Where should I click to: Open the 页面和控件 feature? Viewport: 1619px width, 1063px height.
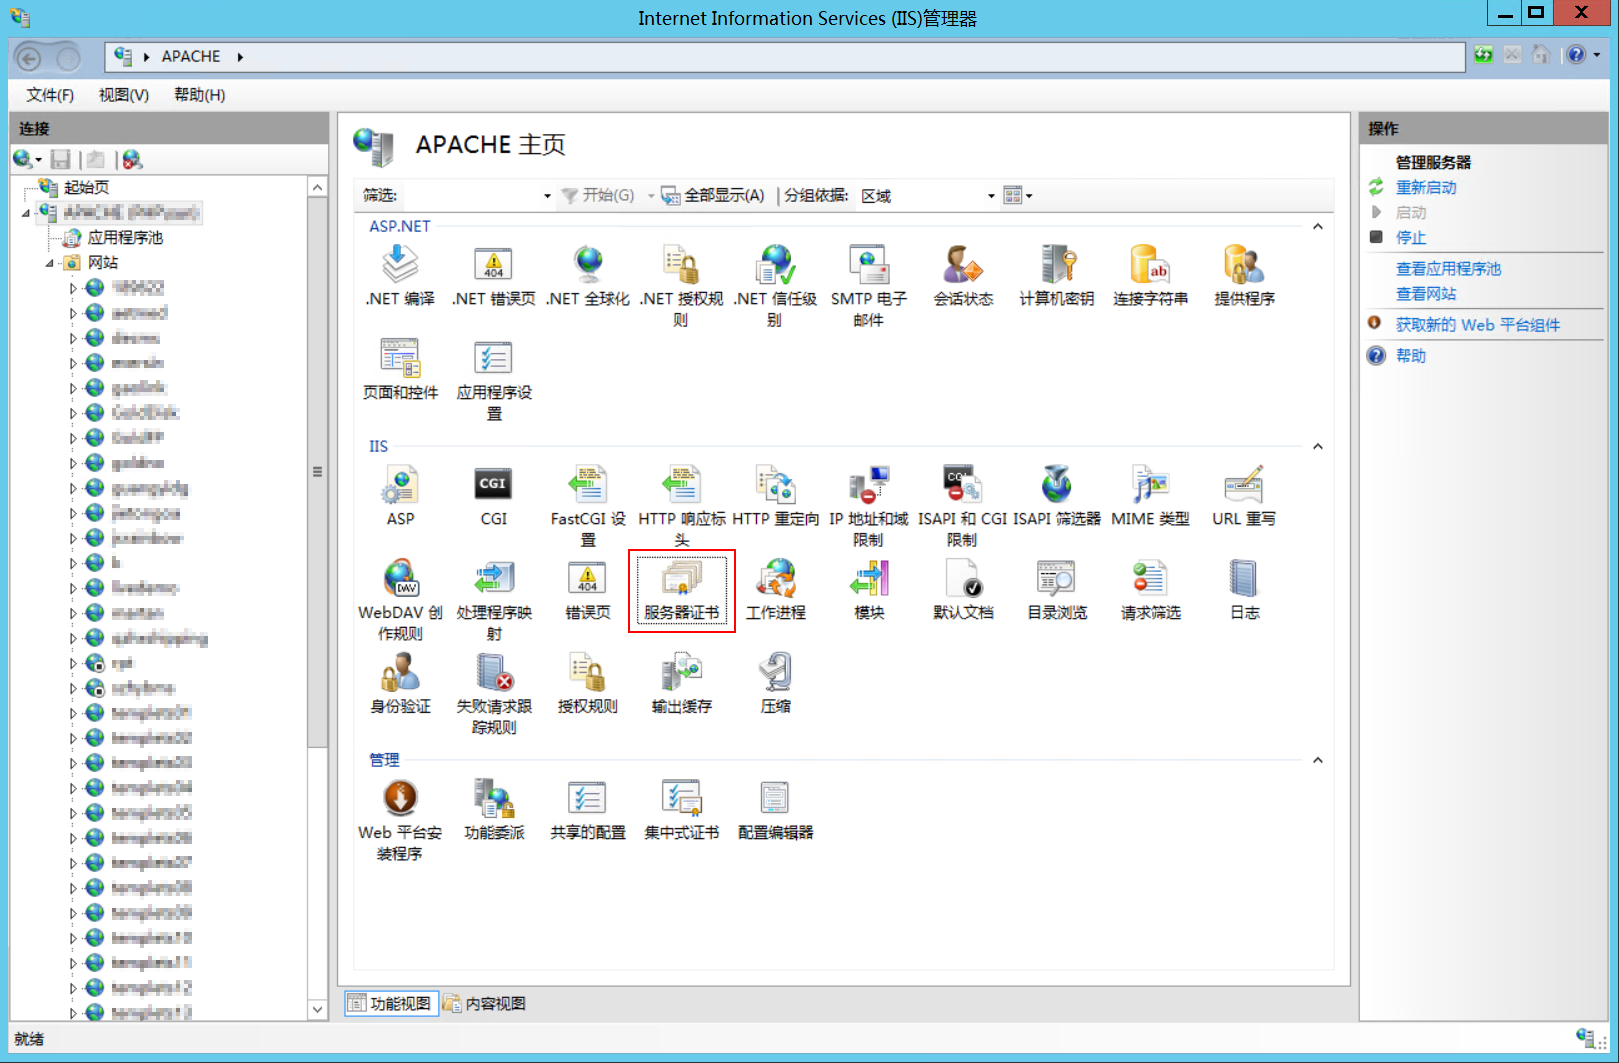[400, 370]
